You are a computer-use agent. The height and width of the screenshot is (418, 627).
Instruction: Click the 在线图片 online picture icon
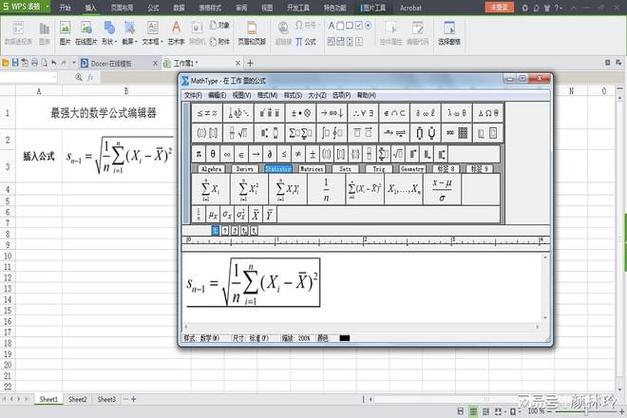(x=86, y=33)
